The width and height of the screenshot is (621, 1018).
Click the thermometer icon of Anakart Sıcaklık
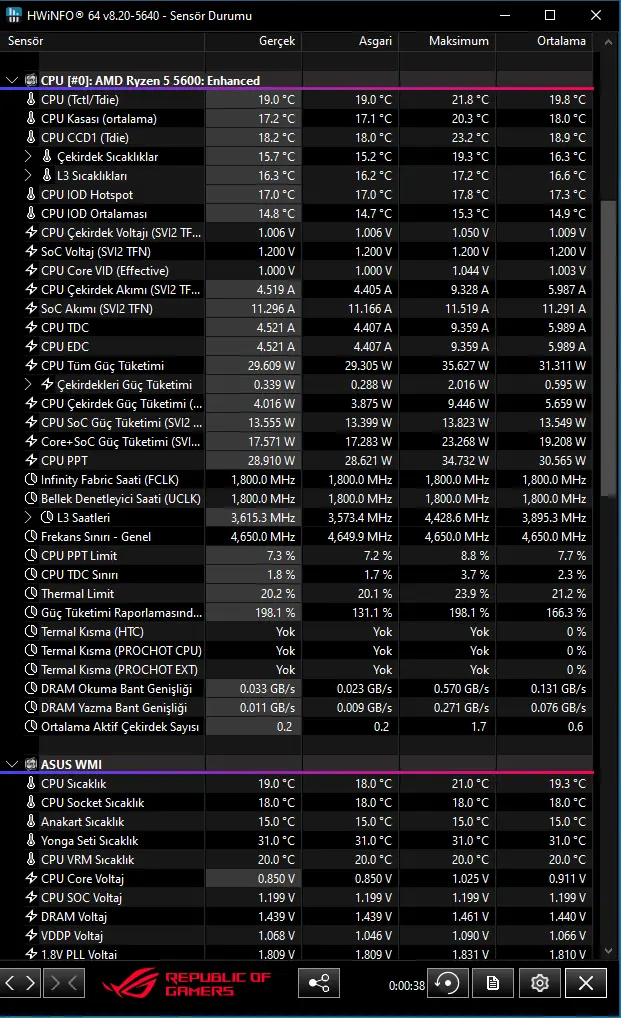tap(30, 821)
